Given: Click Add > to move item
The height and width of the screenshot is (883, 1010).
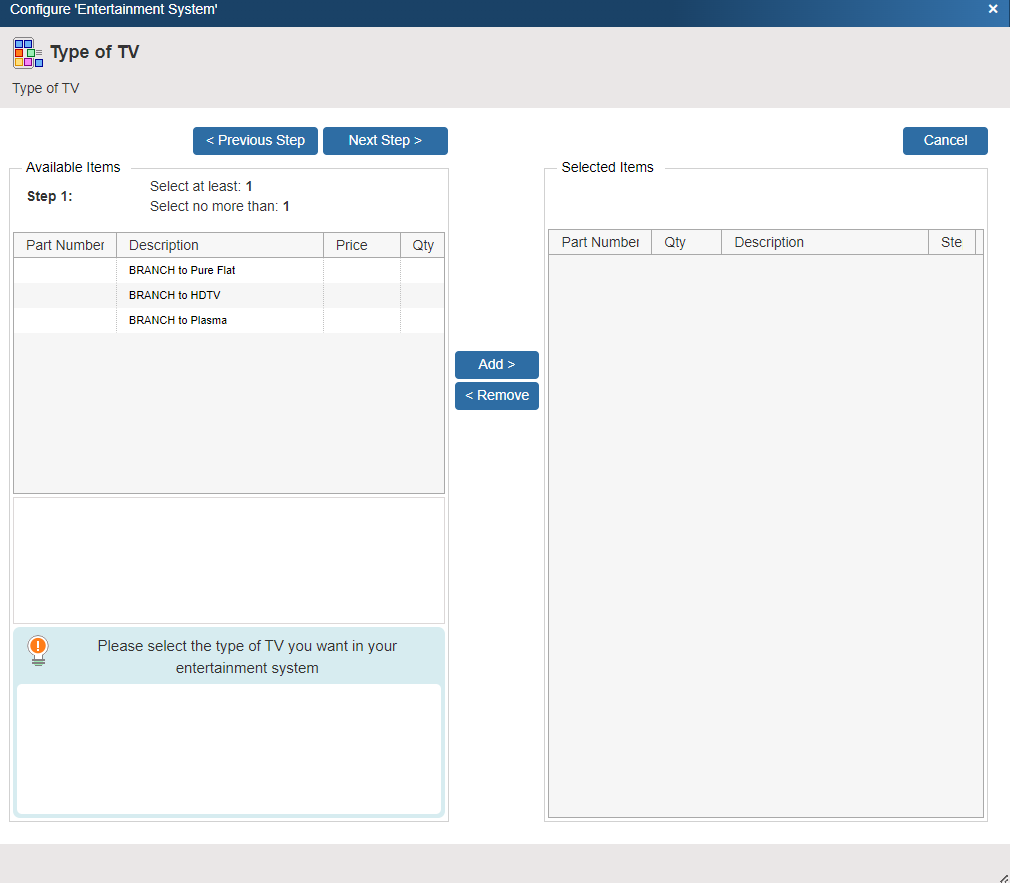Looking at the screenshot, I should pos(496,365).
